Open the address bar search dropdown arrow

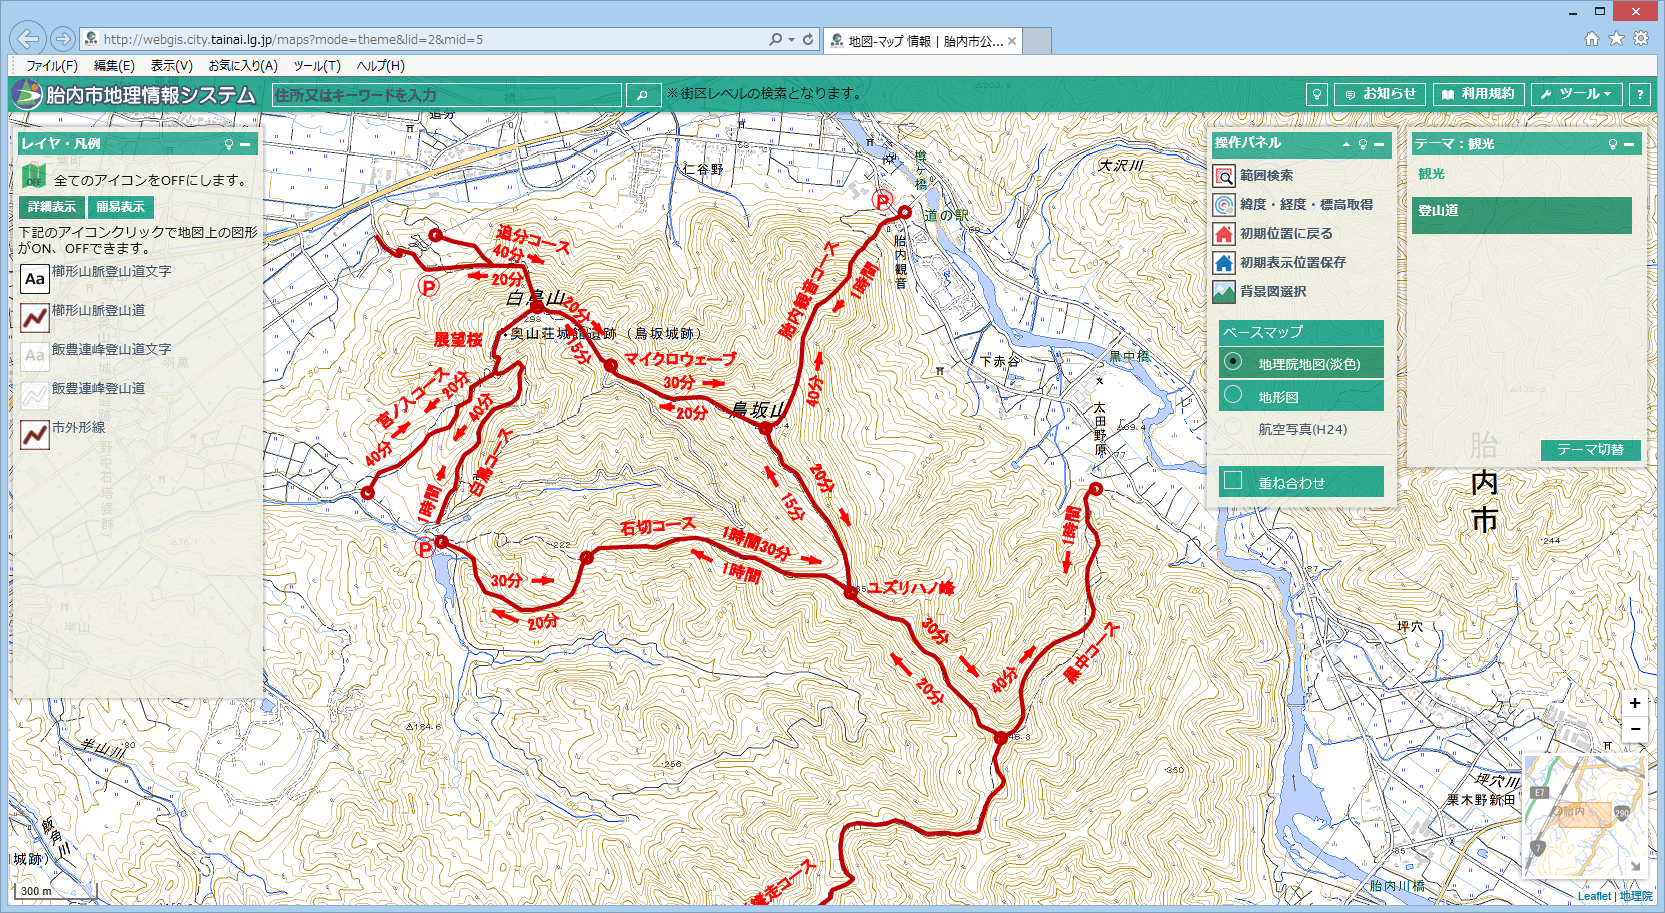point(791,39)
